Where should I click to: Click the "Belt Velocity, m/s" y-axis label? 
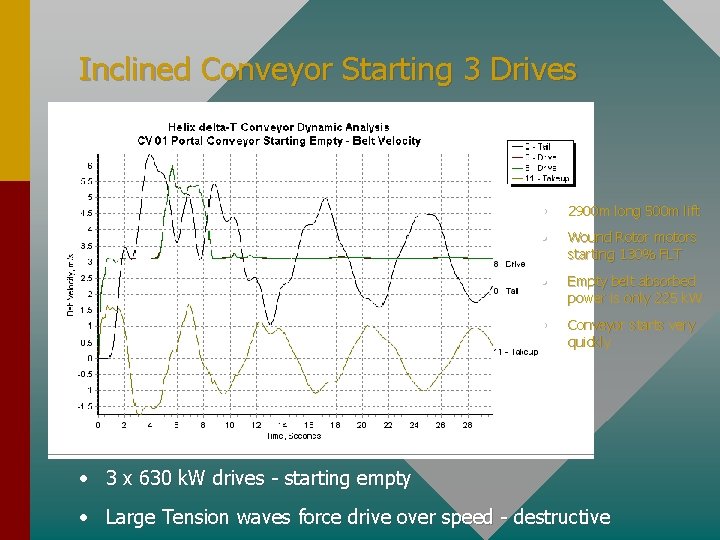point(70,284)
